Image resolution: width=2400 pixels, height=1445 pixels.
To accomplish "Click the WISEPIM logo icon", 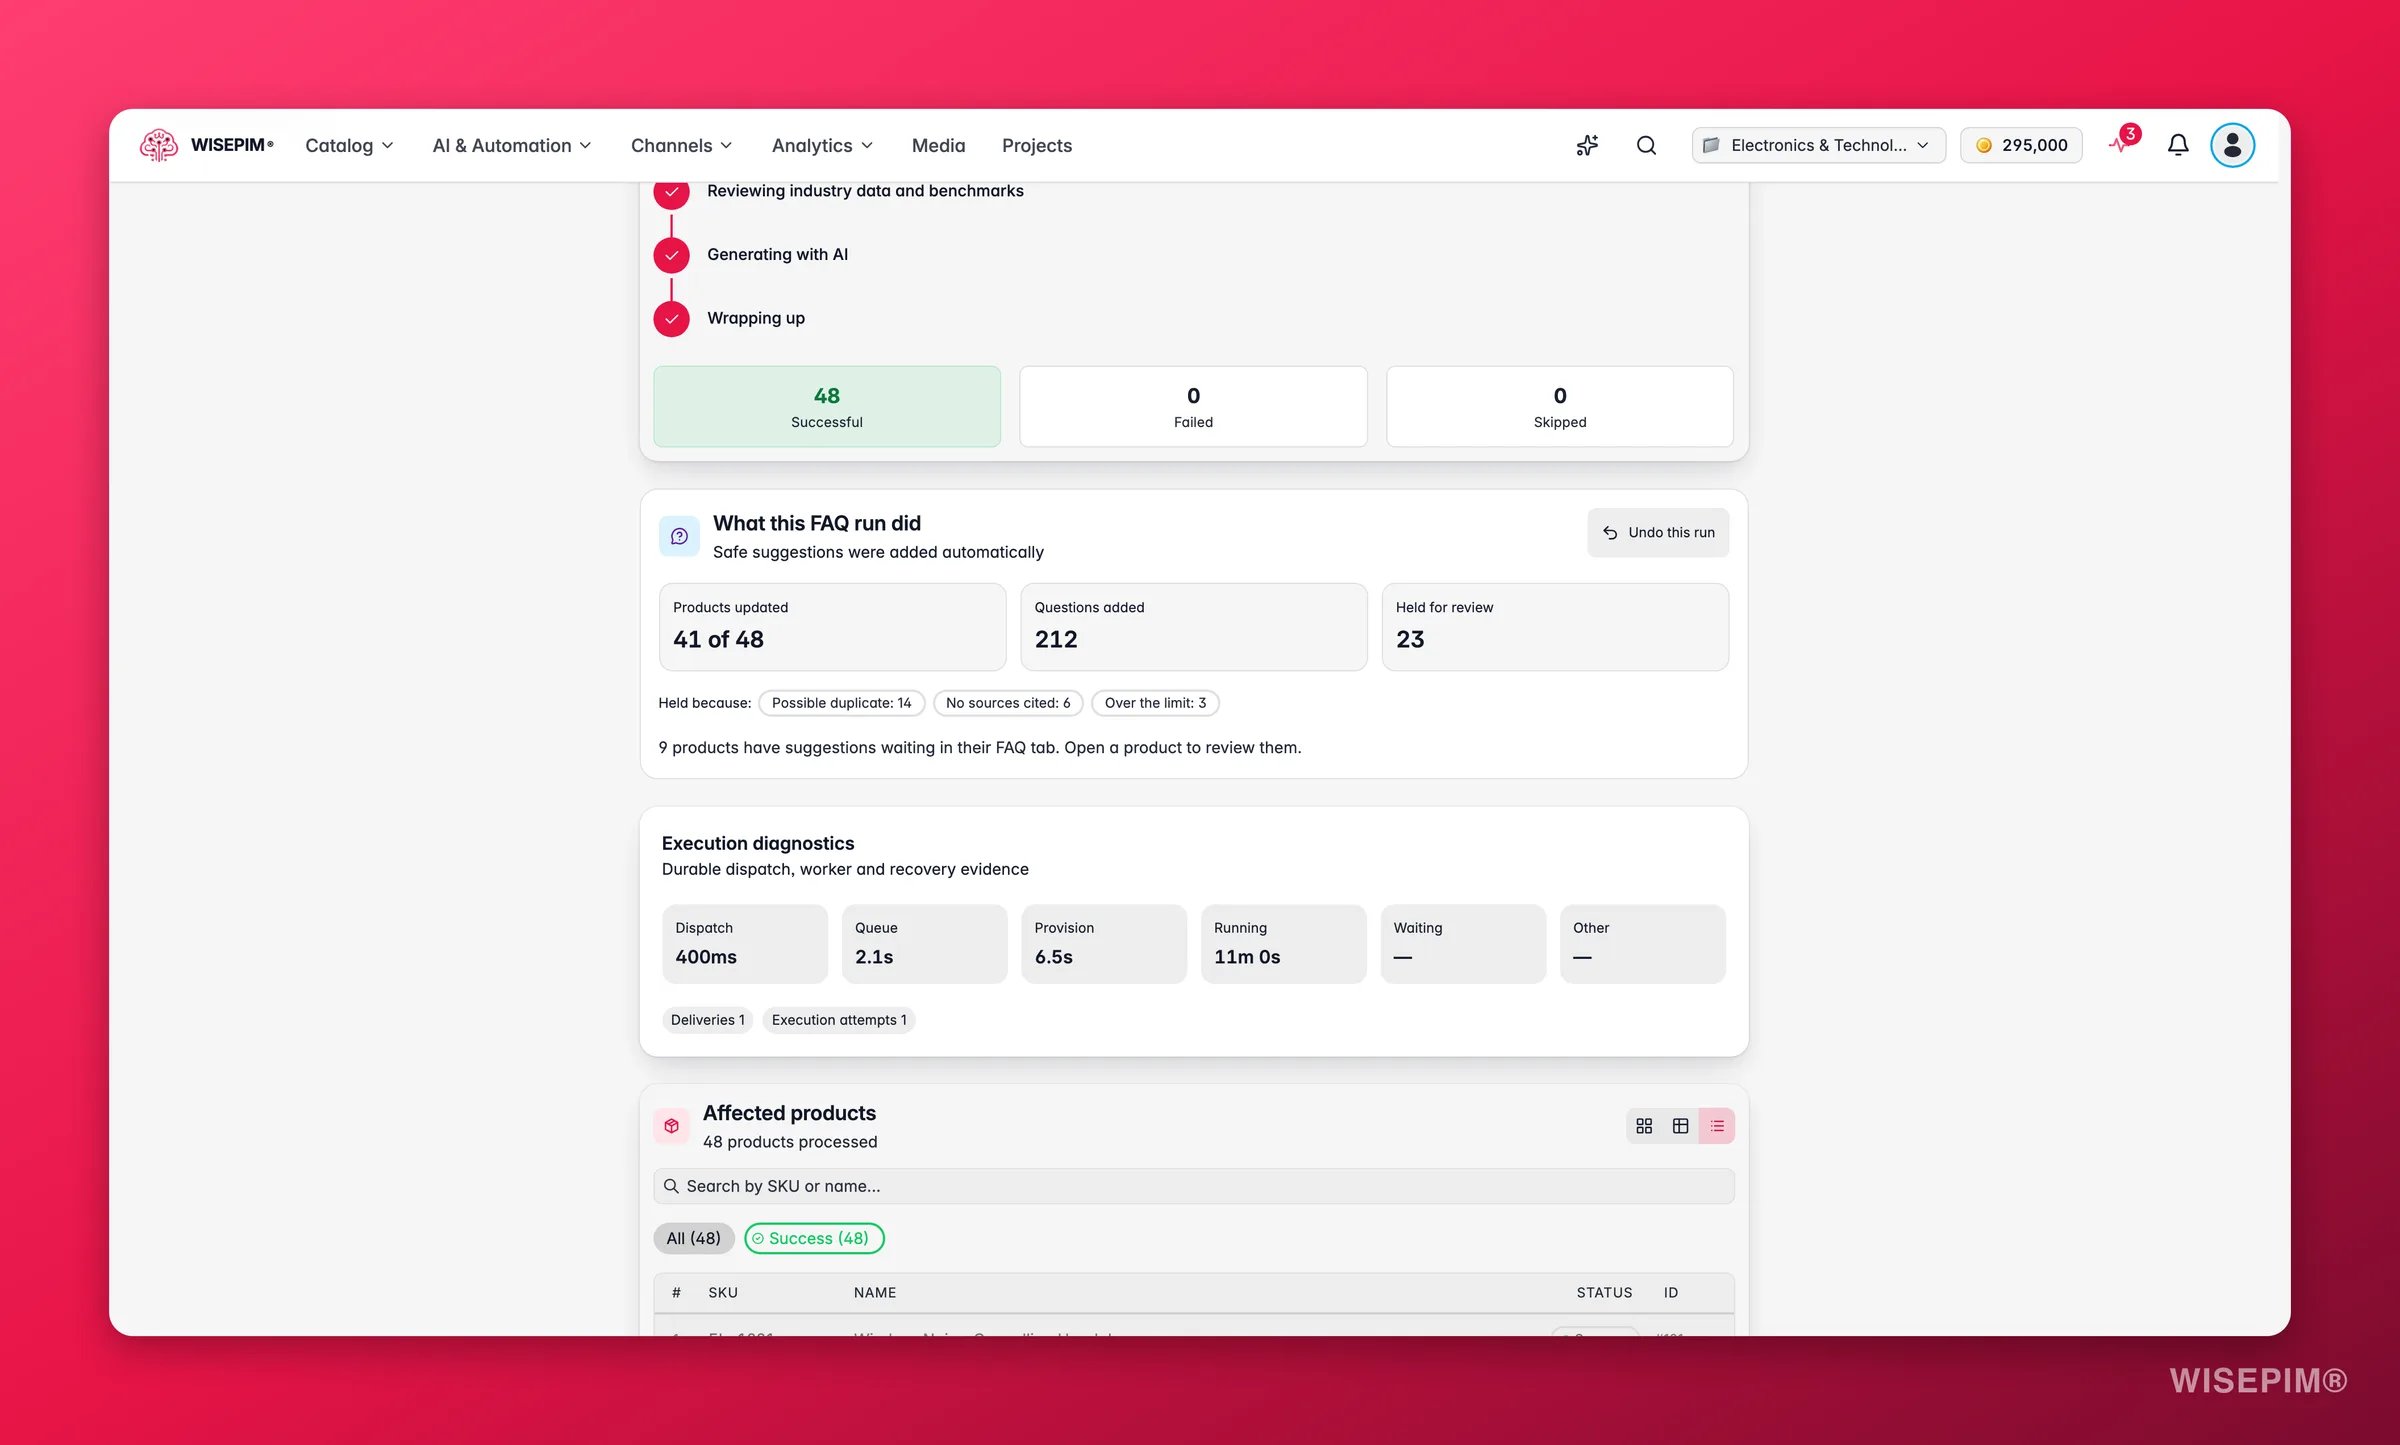I will point(158,145).
